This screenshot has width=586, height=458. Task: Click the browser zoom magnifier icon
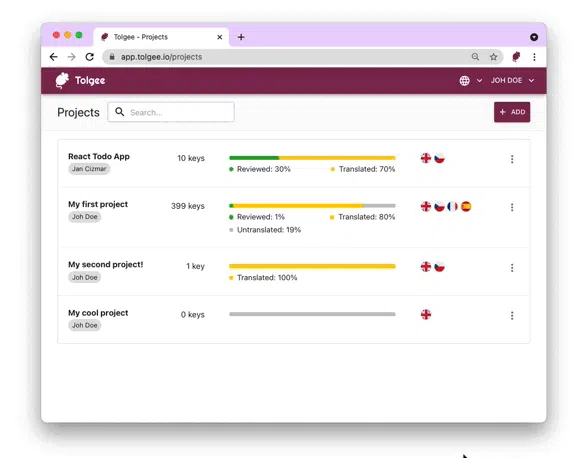tap(475, 57)
